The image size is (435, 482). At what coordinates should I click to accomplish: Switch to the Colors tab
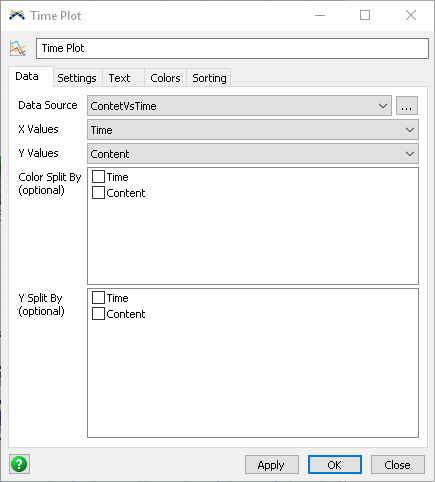click(165, 78)
